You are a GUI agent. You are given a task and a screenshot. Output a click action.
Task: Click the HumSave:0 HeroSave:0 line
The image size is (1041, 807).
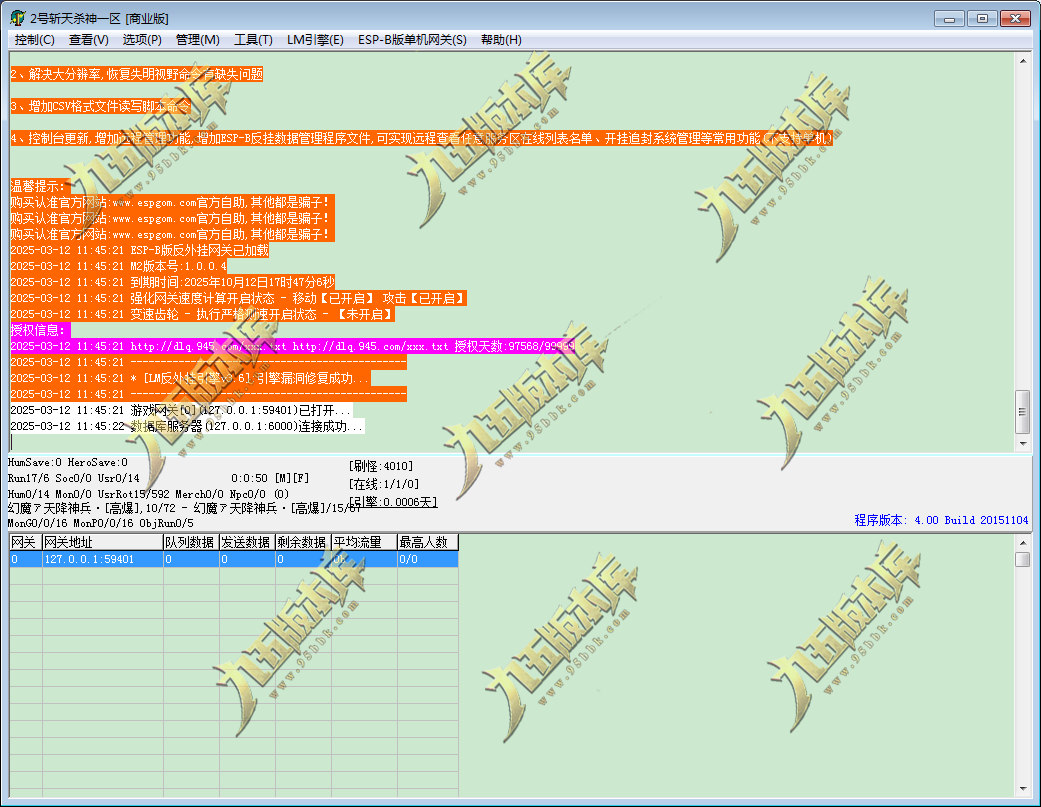67,463
